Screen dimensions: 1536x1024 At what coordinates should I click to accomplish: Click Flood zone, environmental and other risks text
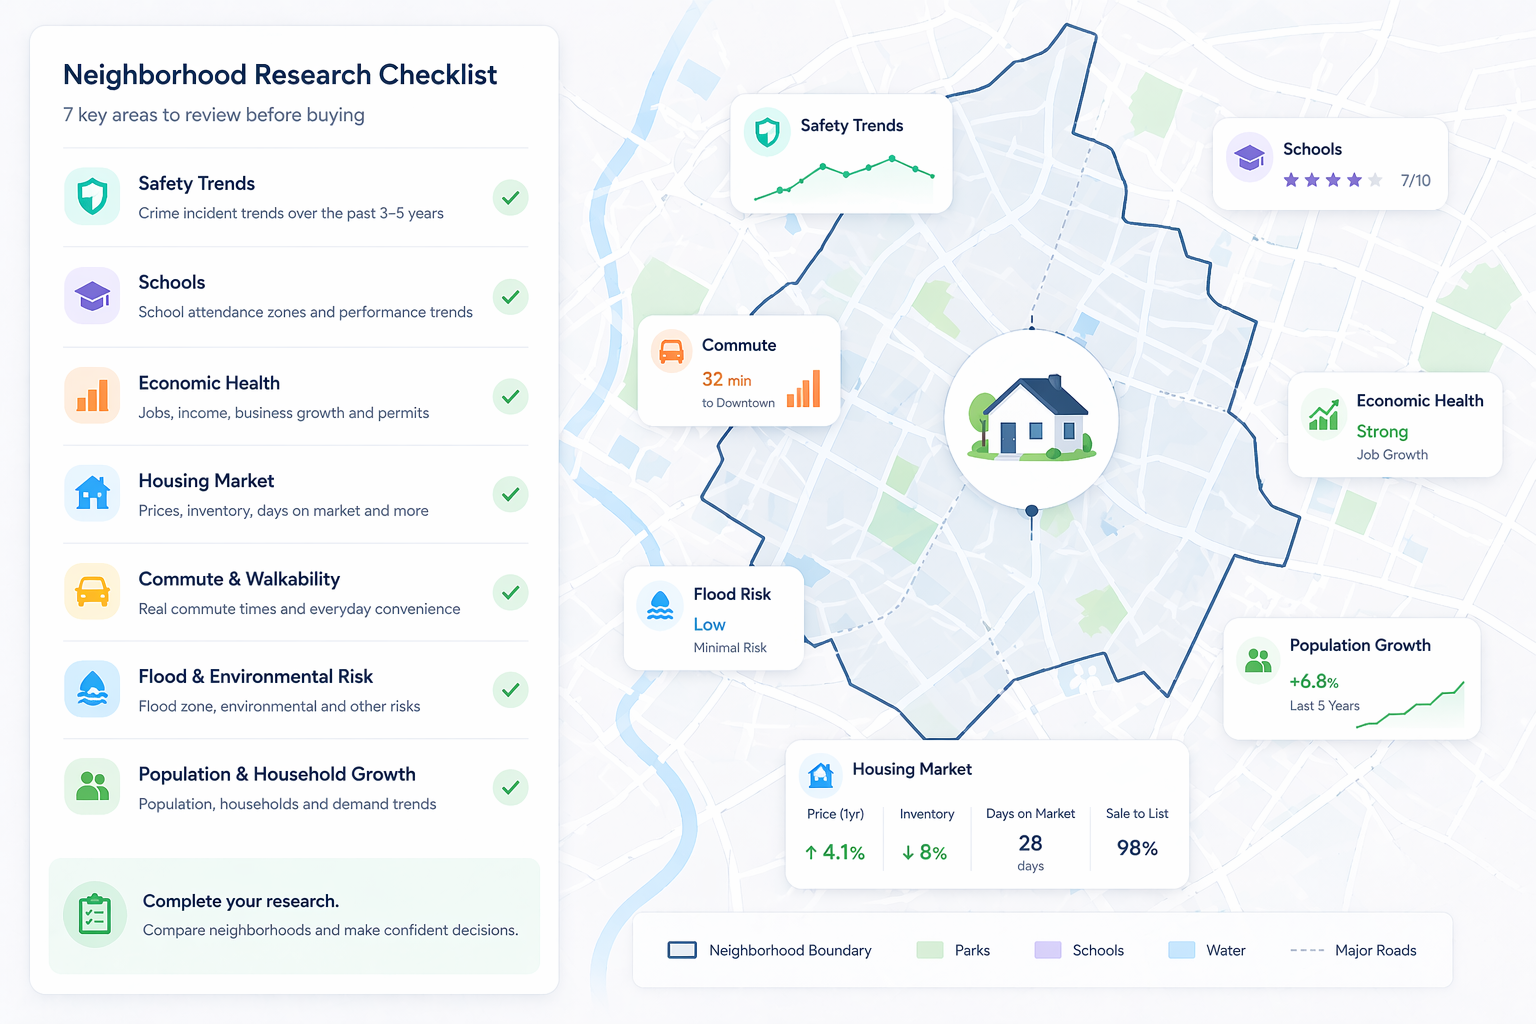[x=279, y=706]
